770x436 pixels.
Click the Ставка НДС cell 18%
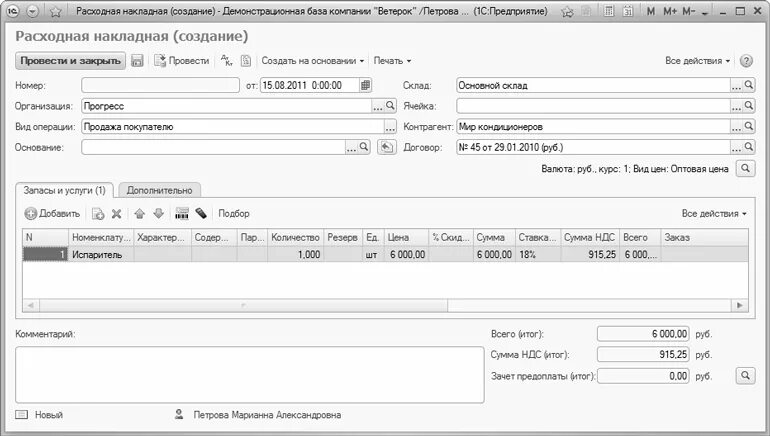(x=537, y=254)
